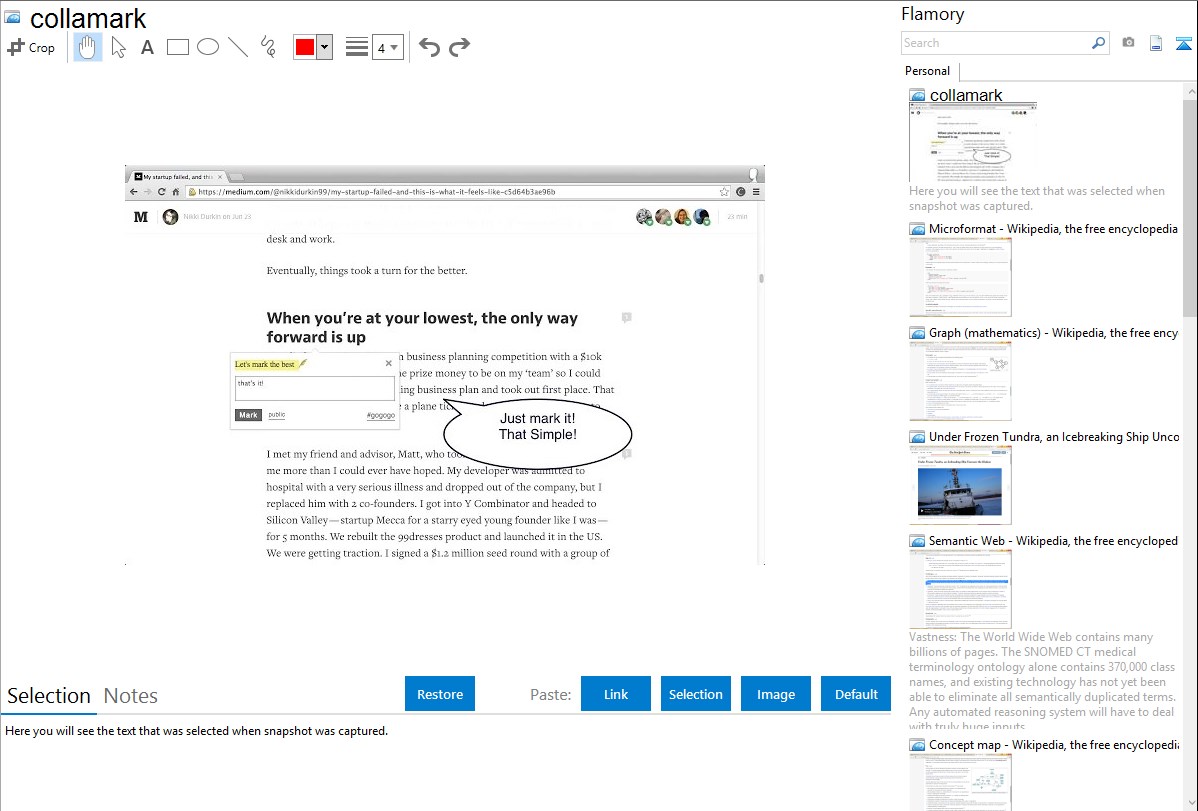Undo the last annotation
The height and width of the screenshot is (811, 1198).
(429, 47)
